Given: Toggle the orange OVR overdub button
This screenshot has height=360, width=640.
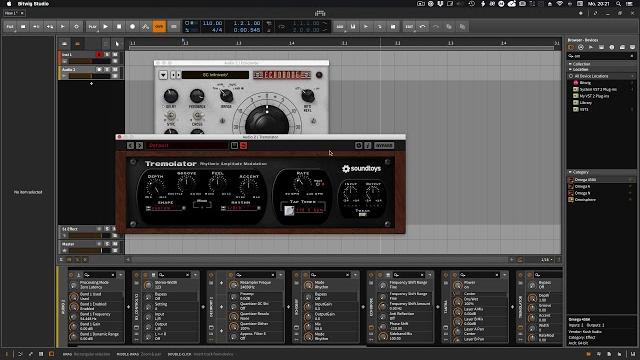Looking at the screenshot, I should tap(159, 27).
